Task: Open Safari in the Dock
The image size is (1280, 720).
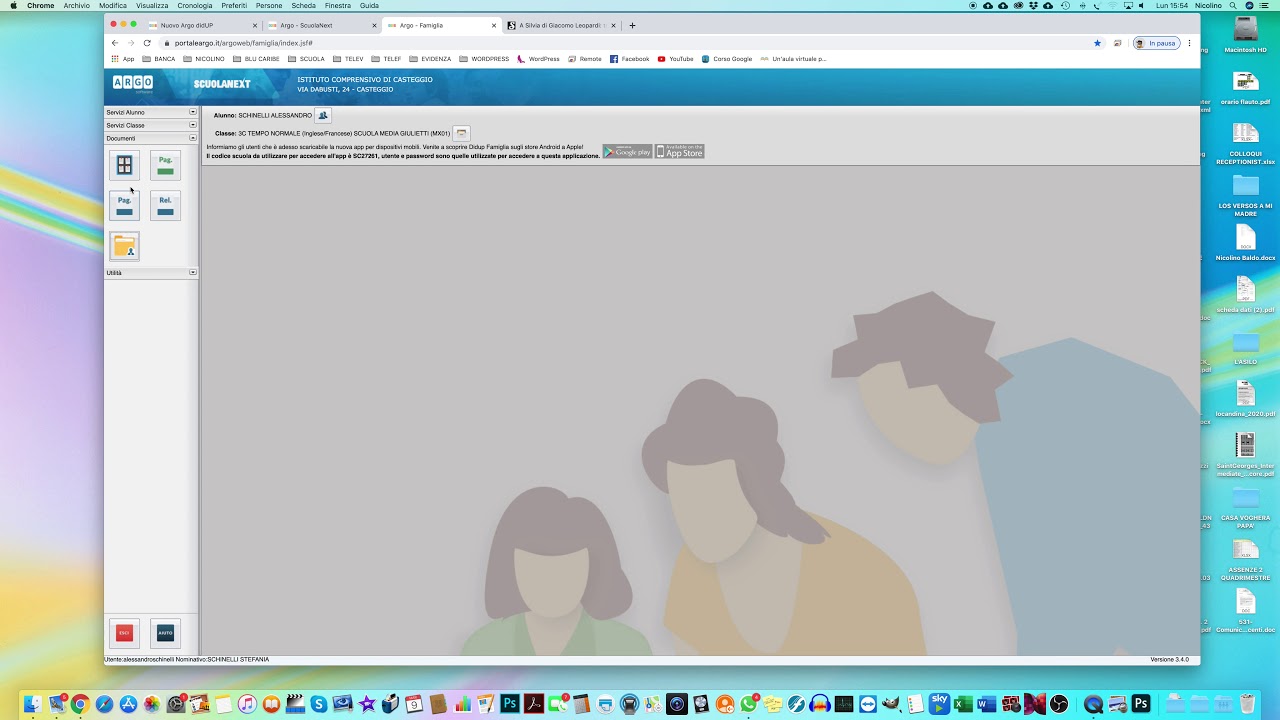Action: 104,704
